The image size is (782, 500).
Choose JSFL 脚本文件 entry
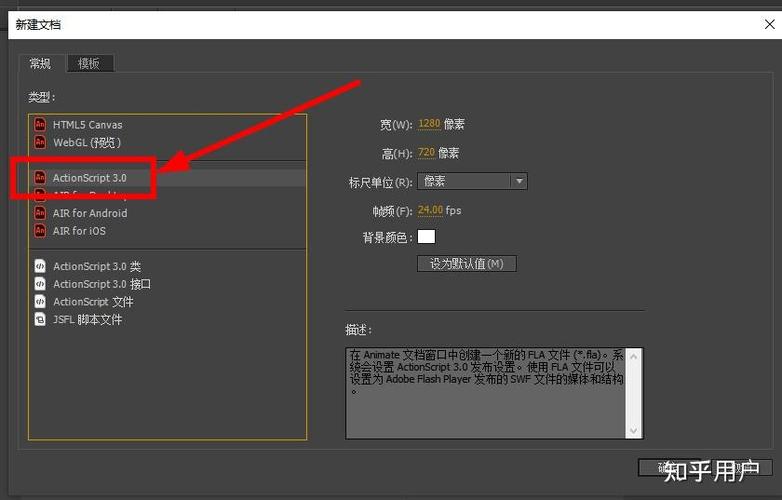tap(168, 320)
